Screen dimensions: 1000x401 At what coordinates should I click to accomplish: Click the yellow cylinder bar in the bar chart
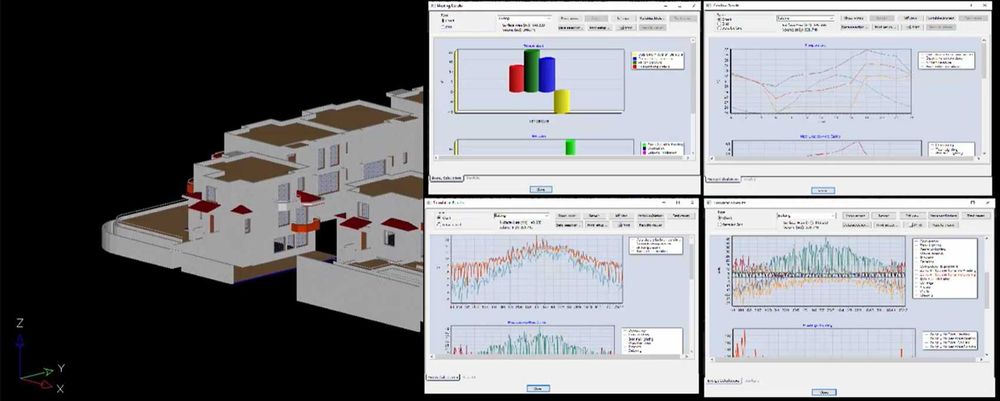561,101
